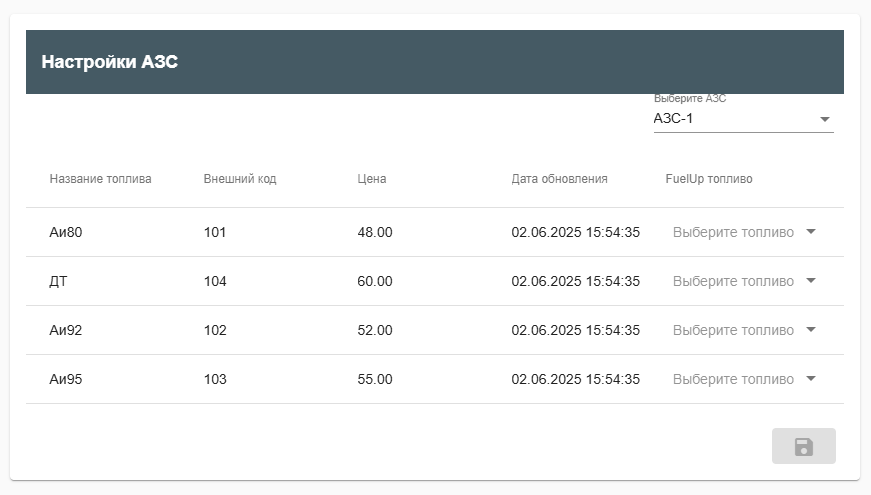Open FuelUp fuel dropdown for ДТ

(744, 281)
